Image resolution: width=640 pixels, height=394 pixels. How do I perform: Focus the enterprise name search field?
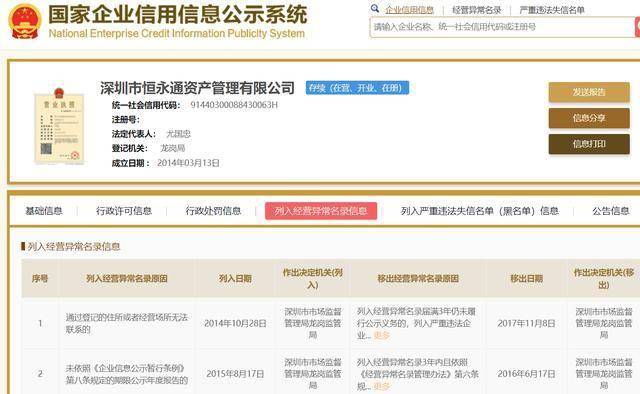[x=502, y=27]
